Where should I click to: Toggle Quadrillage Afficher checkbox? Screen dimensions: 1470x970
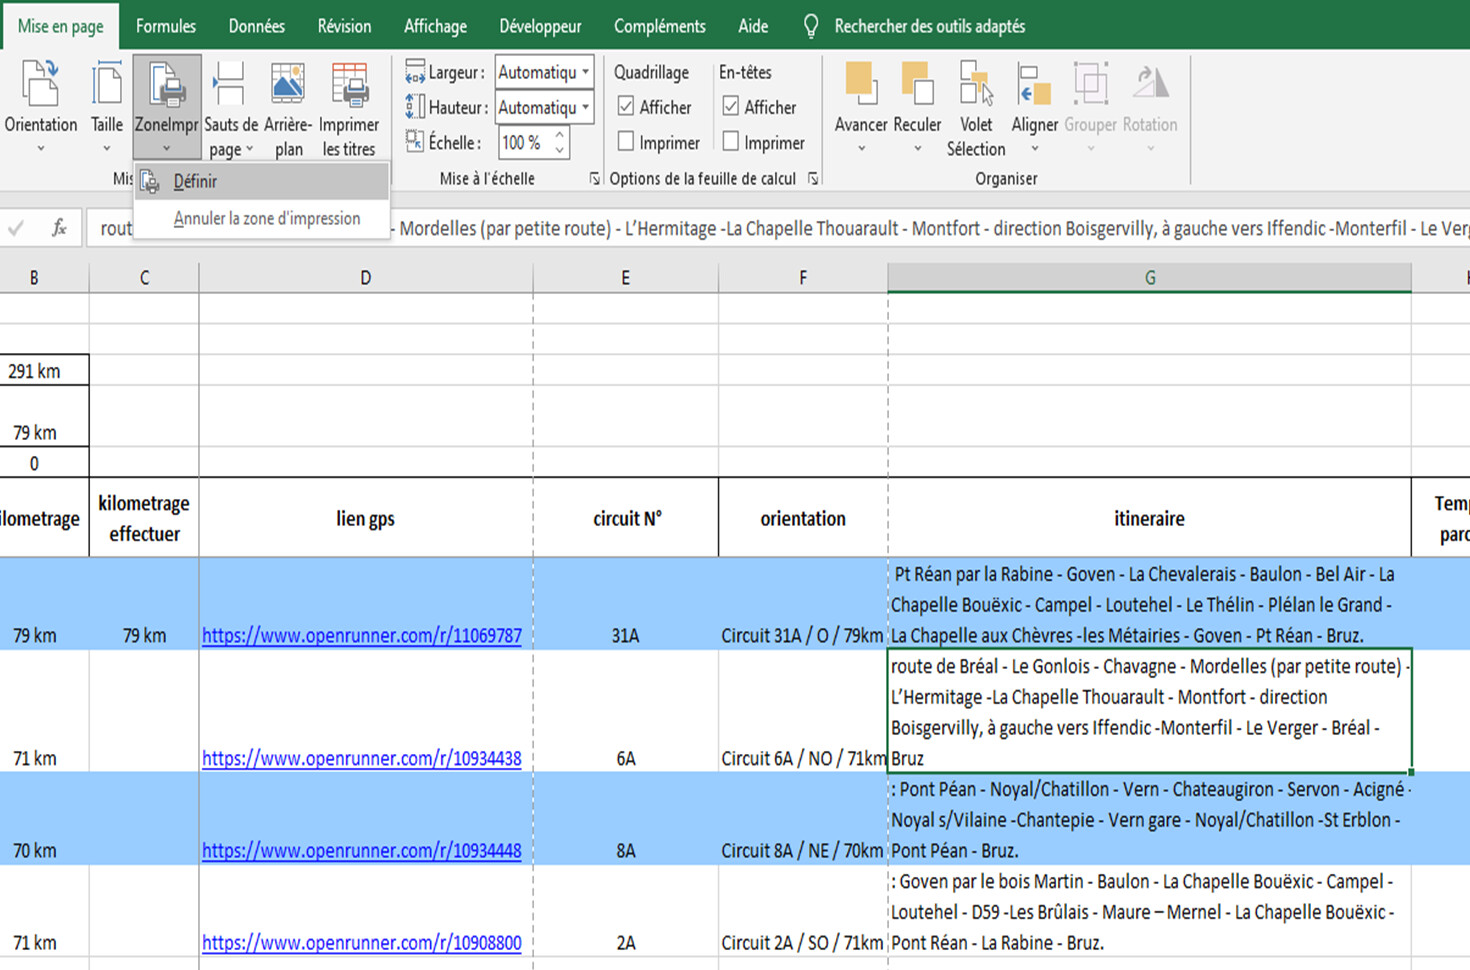point(626,106)
